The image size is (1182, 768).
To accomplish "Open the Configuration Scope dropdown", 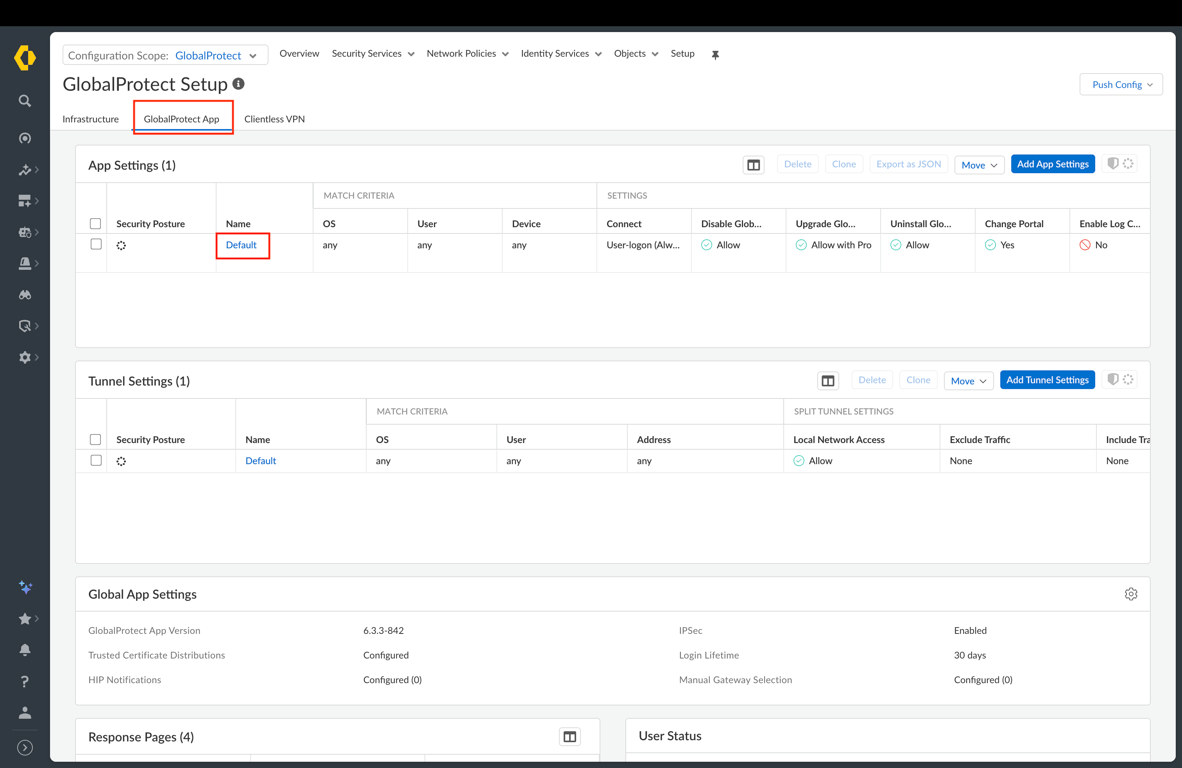I will point(165,55).
